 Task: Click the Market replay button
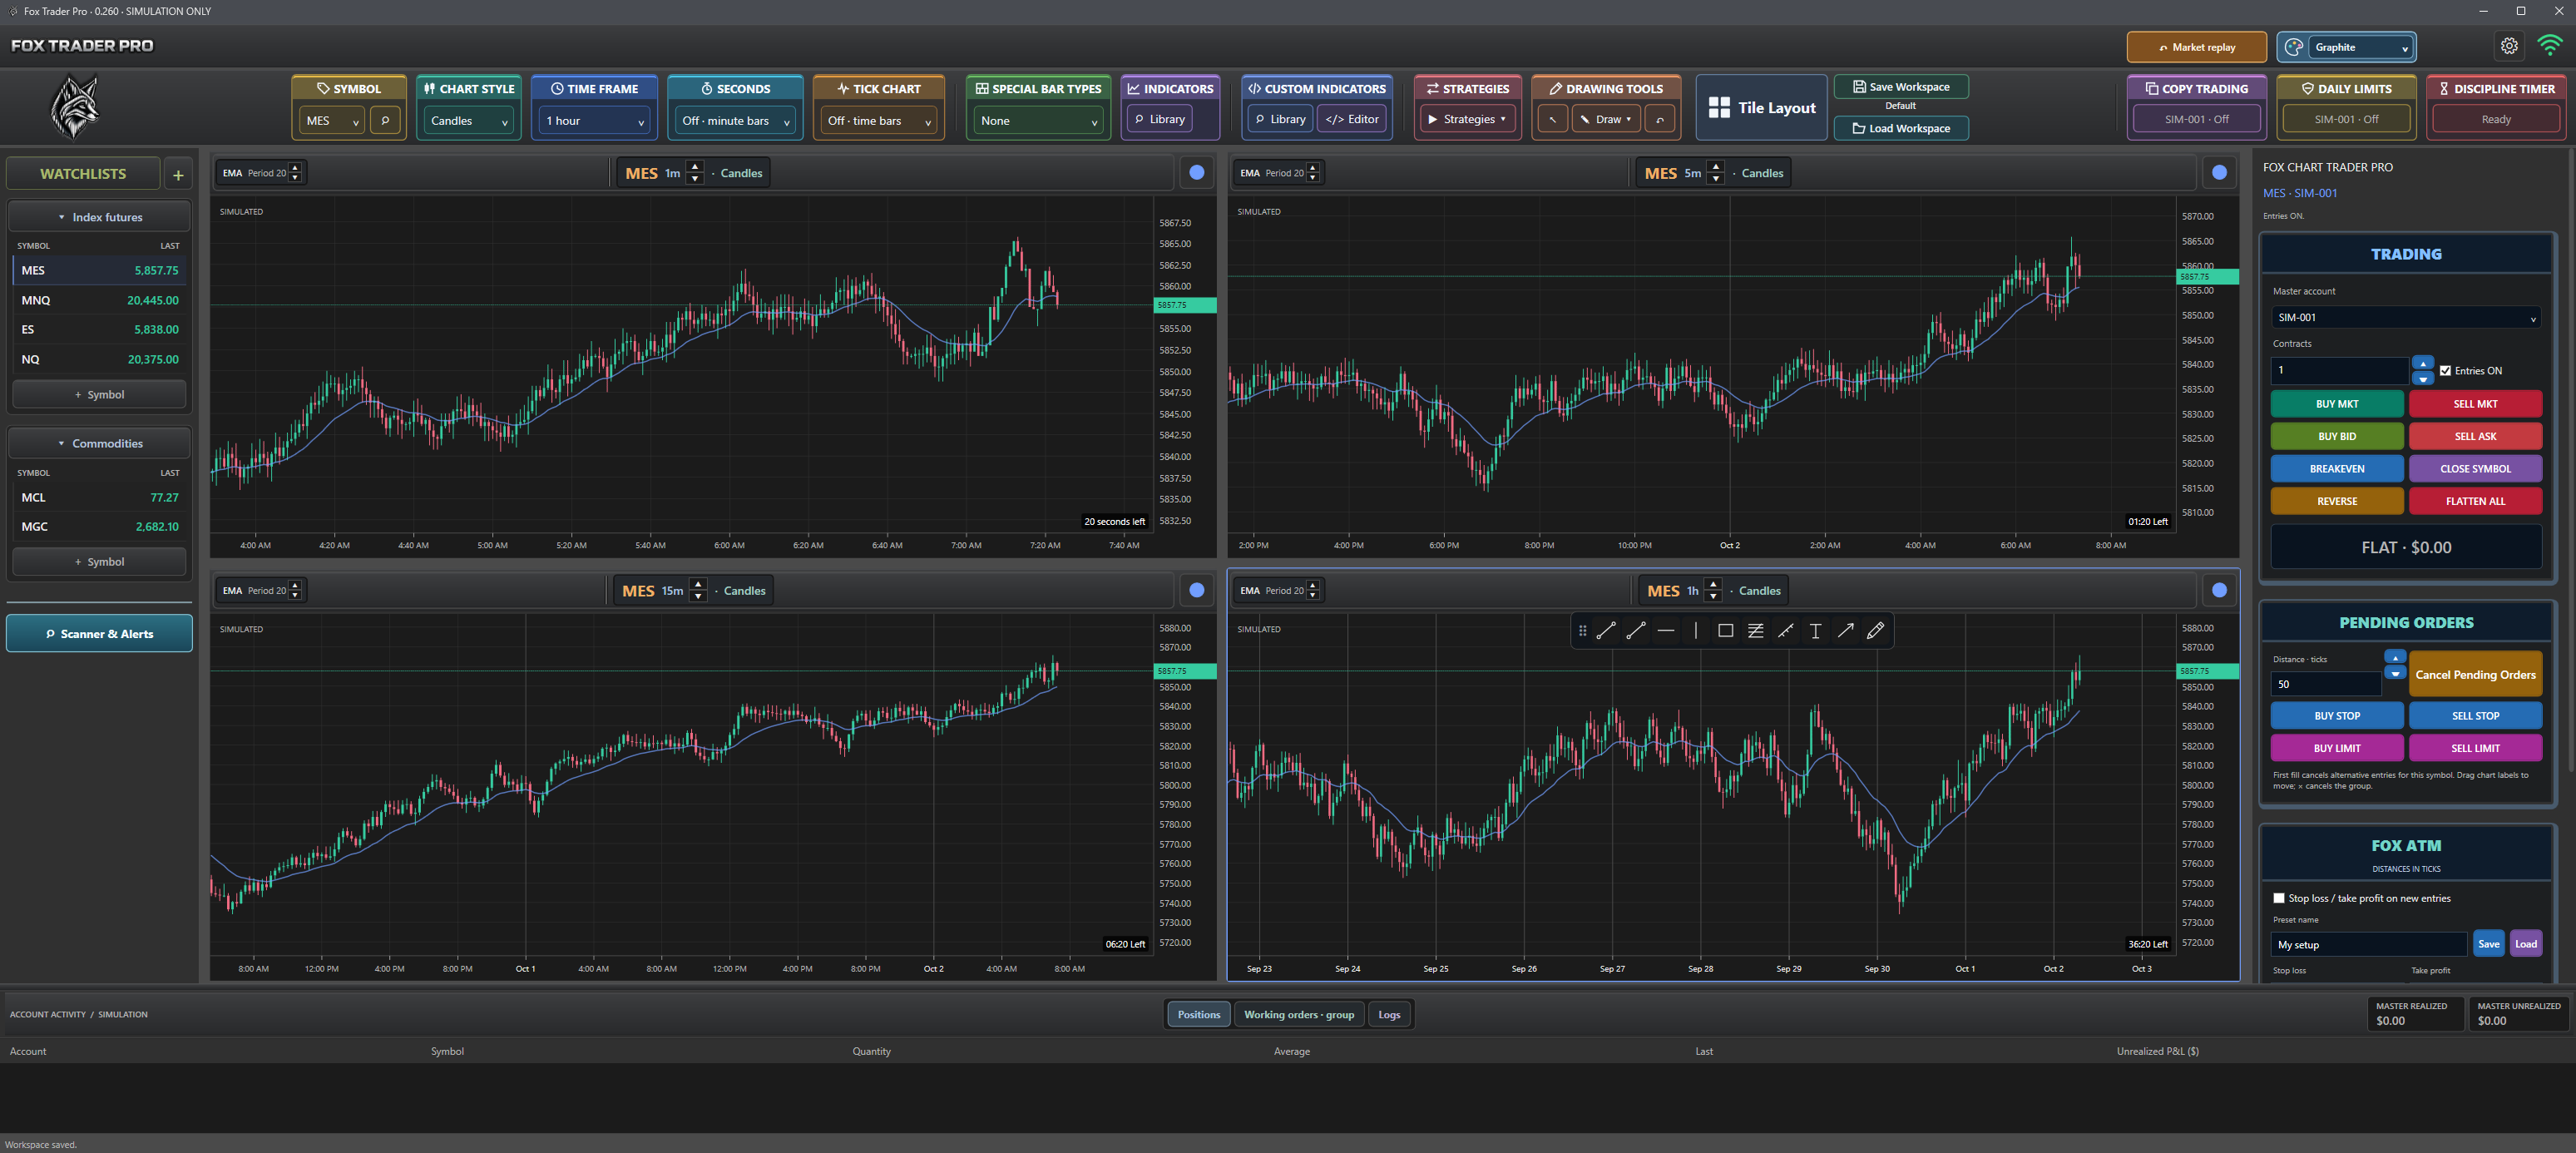pos(2196,47)
